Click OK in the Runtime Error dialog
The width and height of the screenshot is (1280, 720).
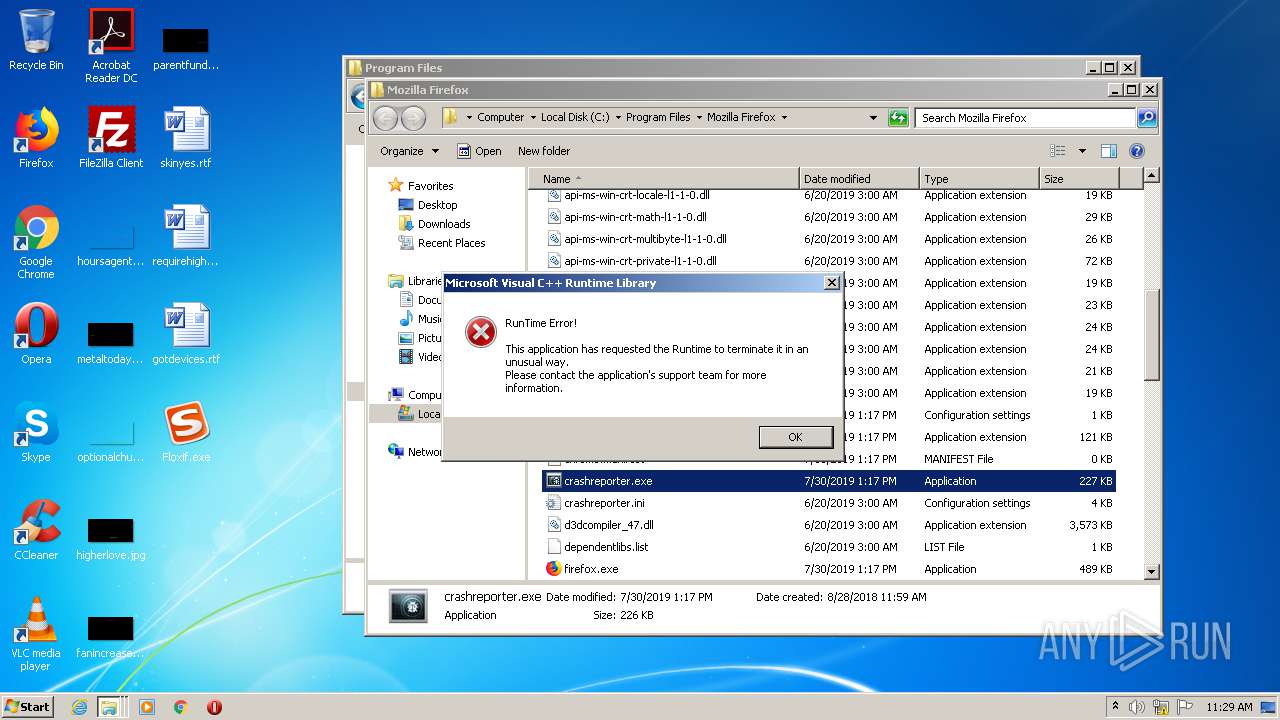795,437
